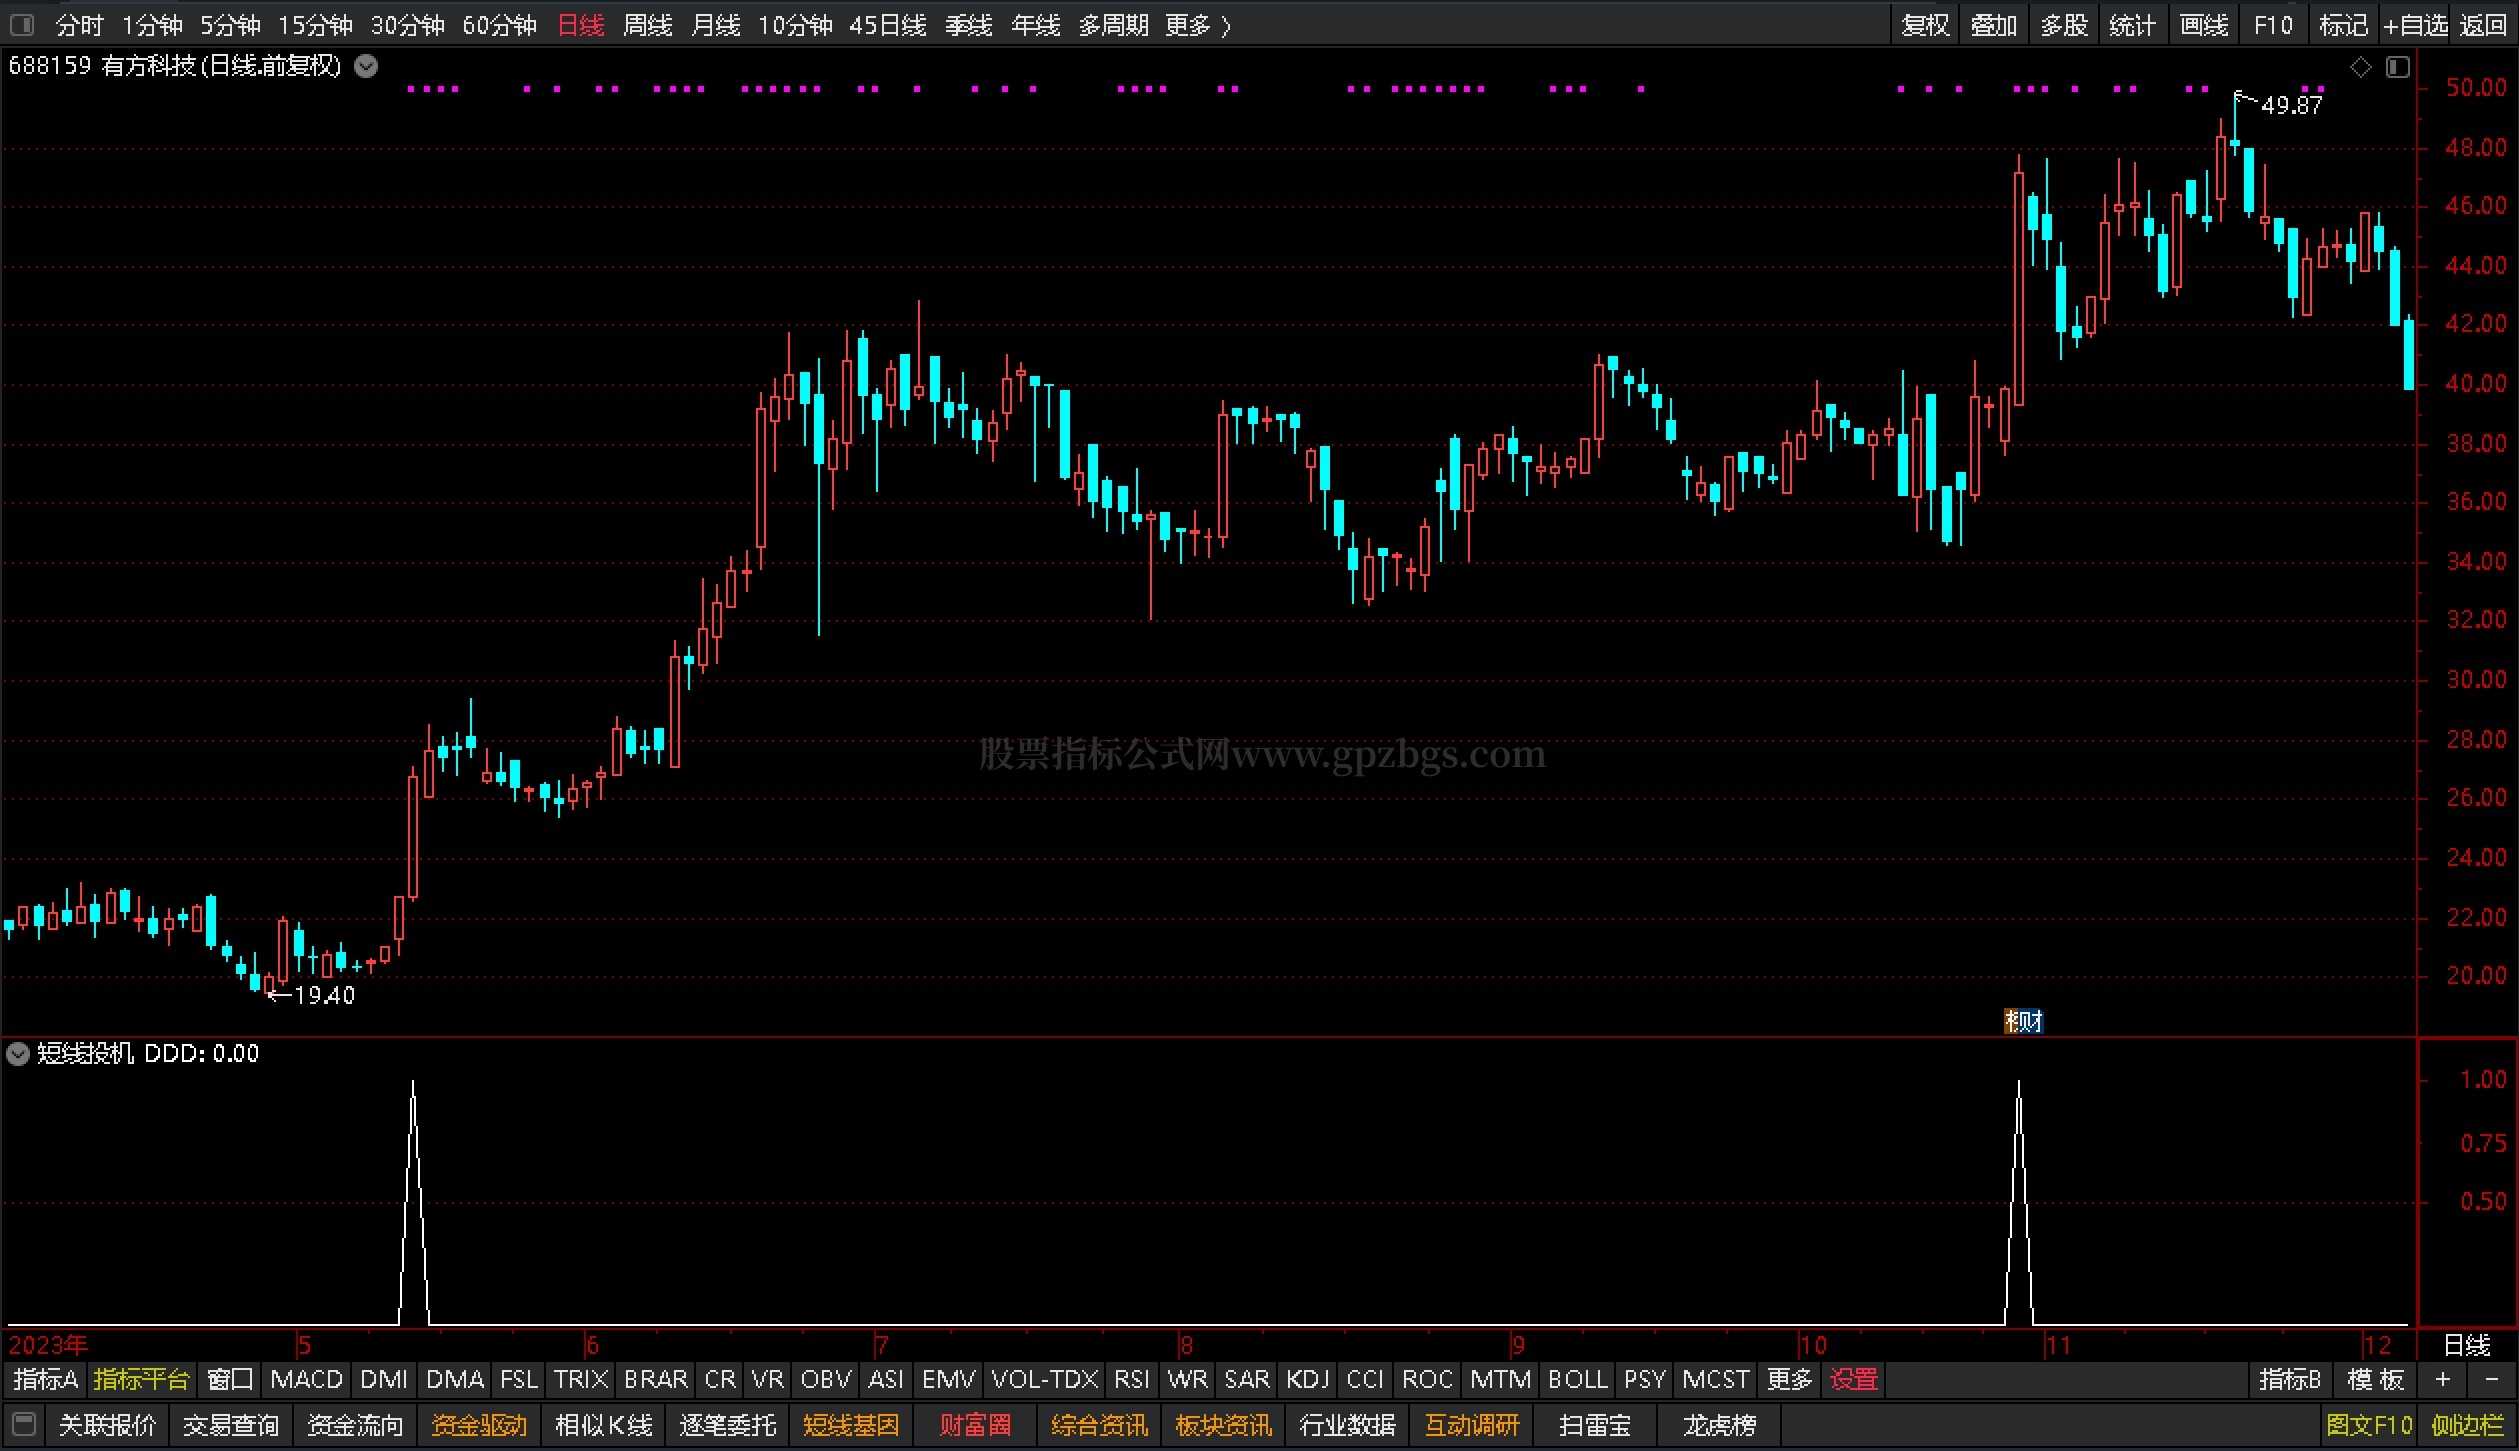Viewport: 2519px width, 1451px height.
Task: Click the bottom-left window icon before 关联报价
Action: (24, 1423)
